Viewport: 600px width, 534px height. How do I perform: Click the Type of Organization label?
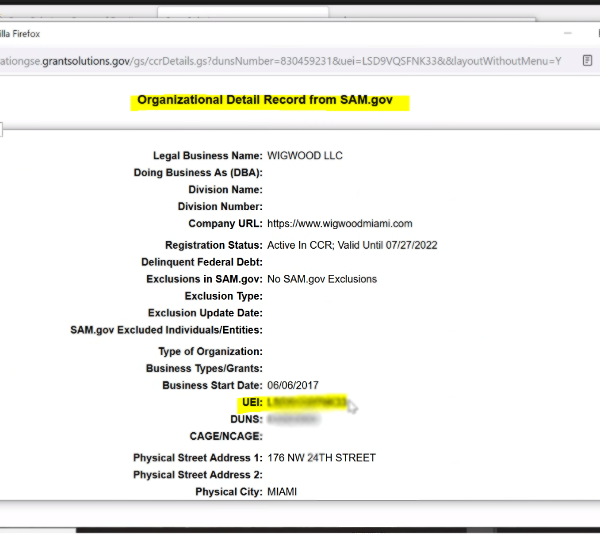click(210, 352)
